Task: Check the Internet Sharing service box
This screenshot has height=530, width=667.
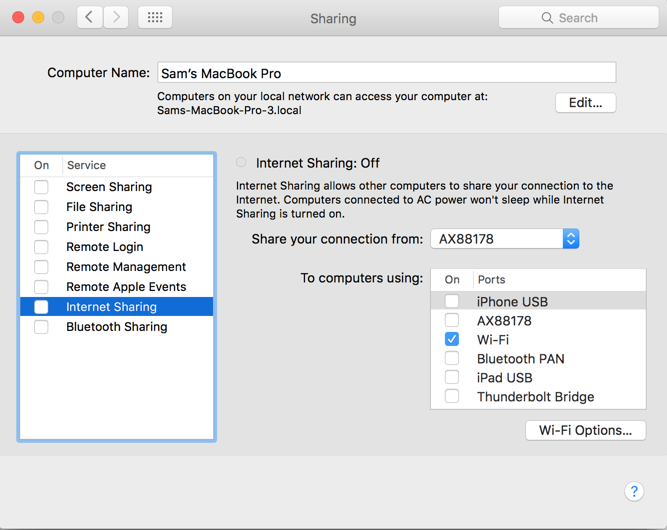Action: pyautogui.click(x=41, y=307)
